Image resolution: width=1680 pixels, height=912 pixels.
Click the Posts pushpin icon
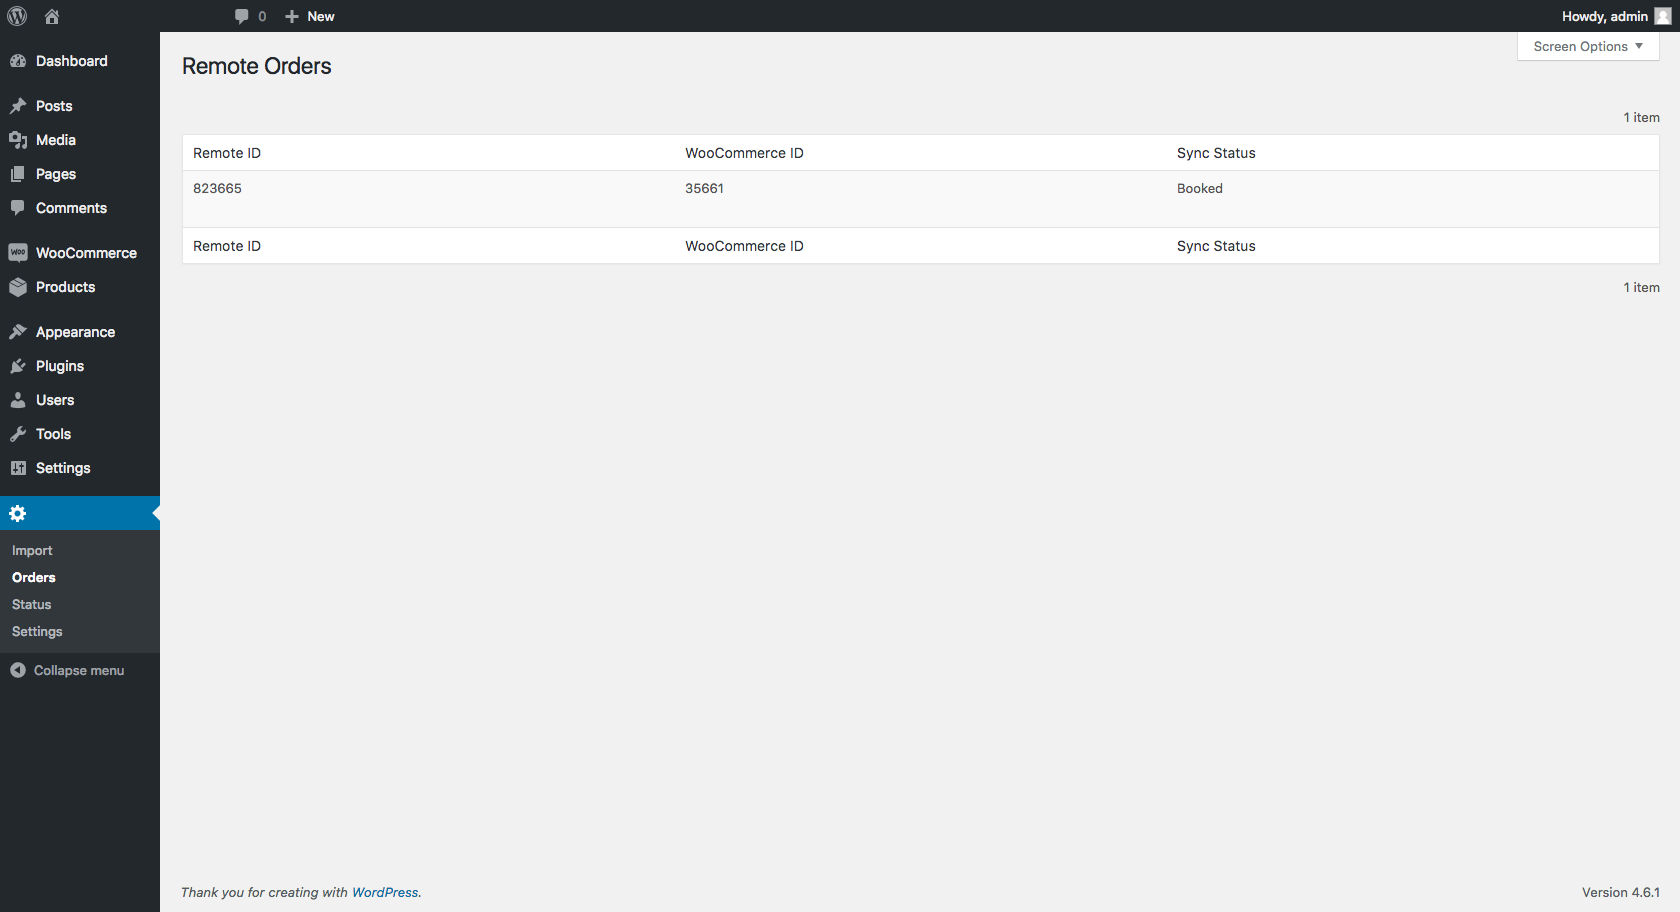click(18, 106)
